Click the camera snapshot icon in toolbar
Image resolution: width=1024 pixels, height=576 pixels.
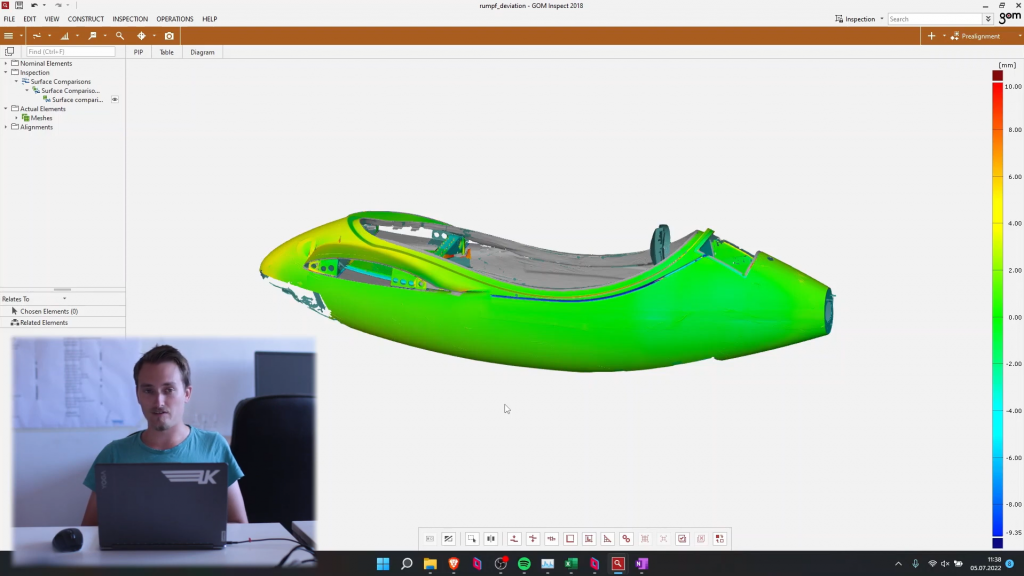(x=169, y=36)
